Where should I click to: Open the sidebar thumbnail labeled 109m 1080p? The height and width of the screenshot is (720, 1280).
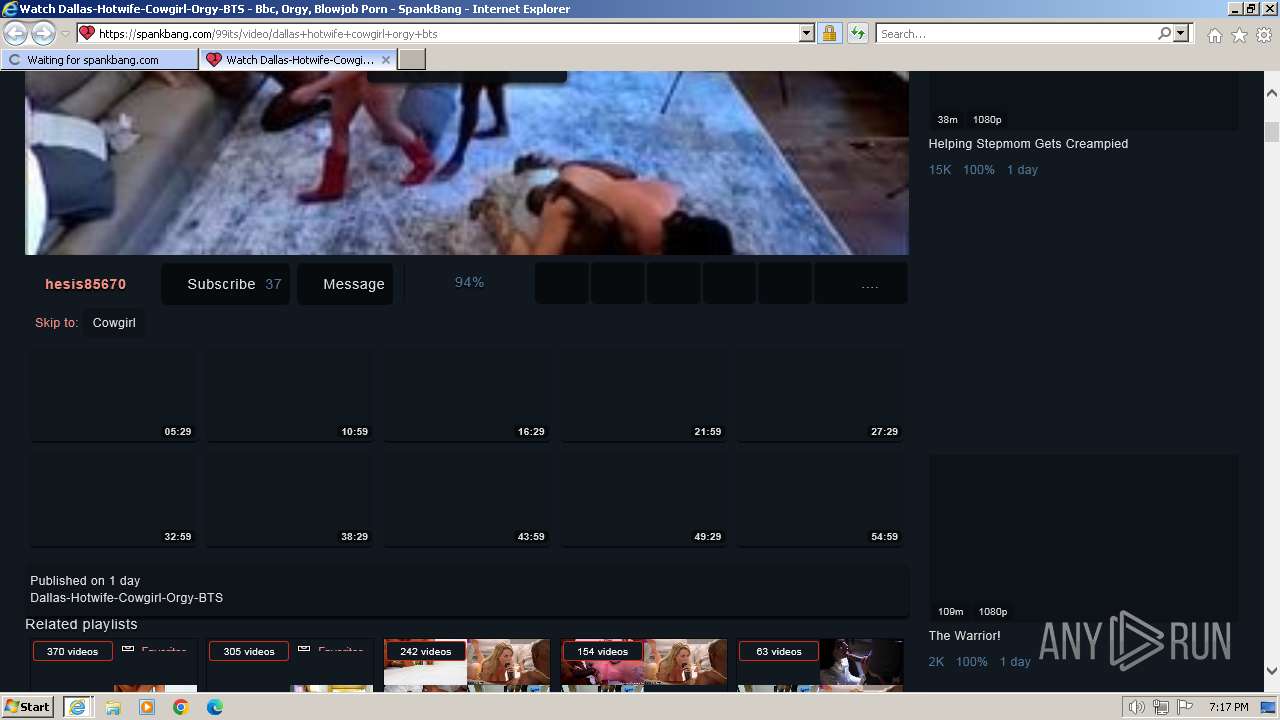click(x=1083, y=538)
